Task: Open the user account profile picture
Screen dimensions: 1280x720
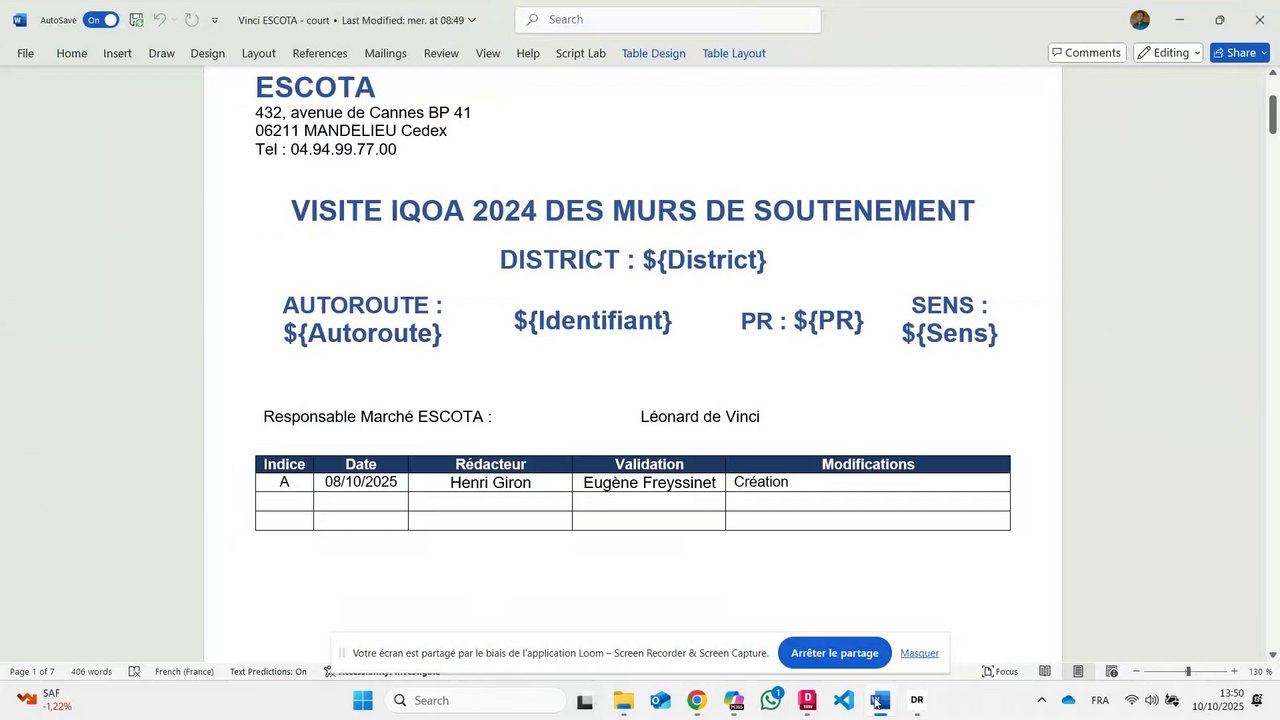Action: pyautogui.click(x=1140, y=20)
